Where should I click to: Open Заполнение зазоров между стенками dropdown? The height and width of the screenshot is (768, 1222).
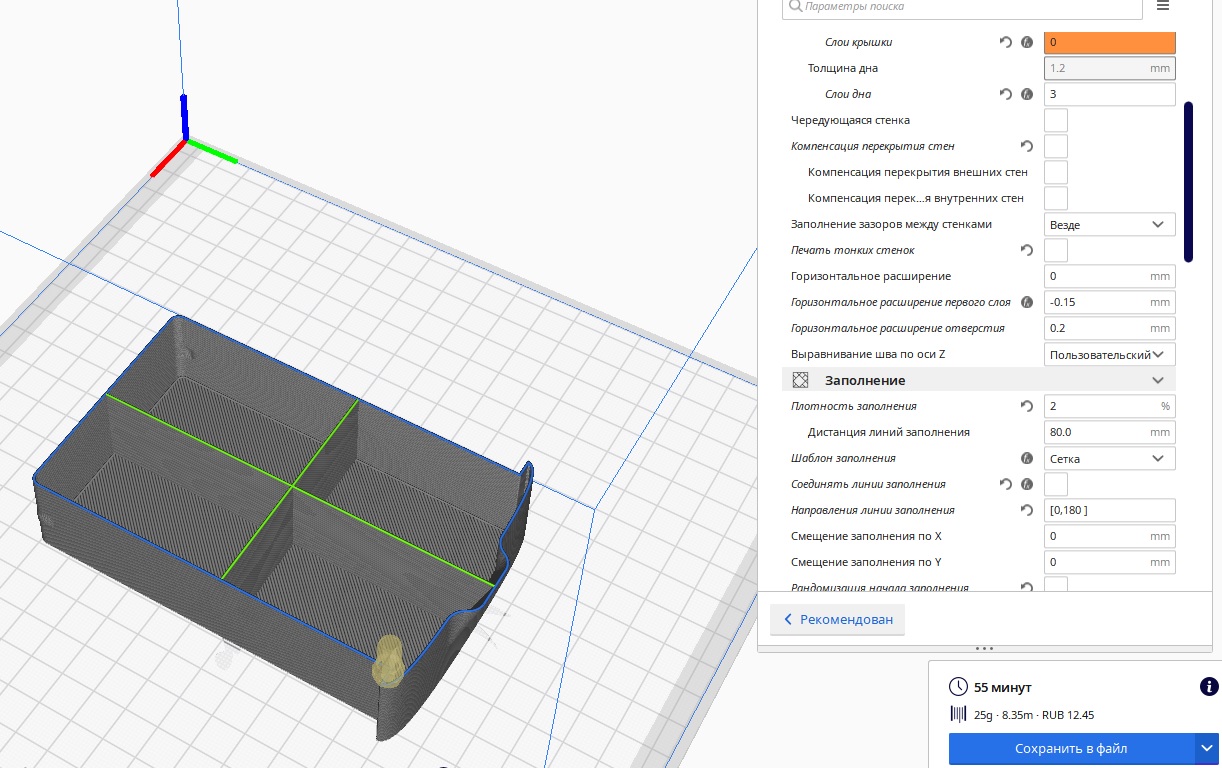[x=1109, y=224]
